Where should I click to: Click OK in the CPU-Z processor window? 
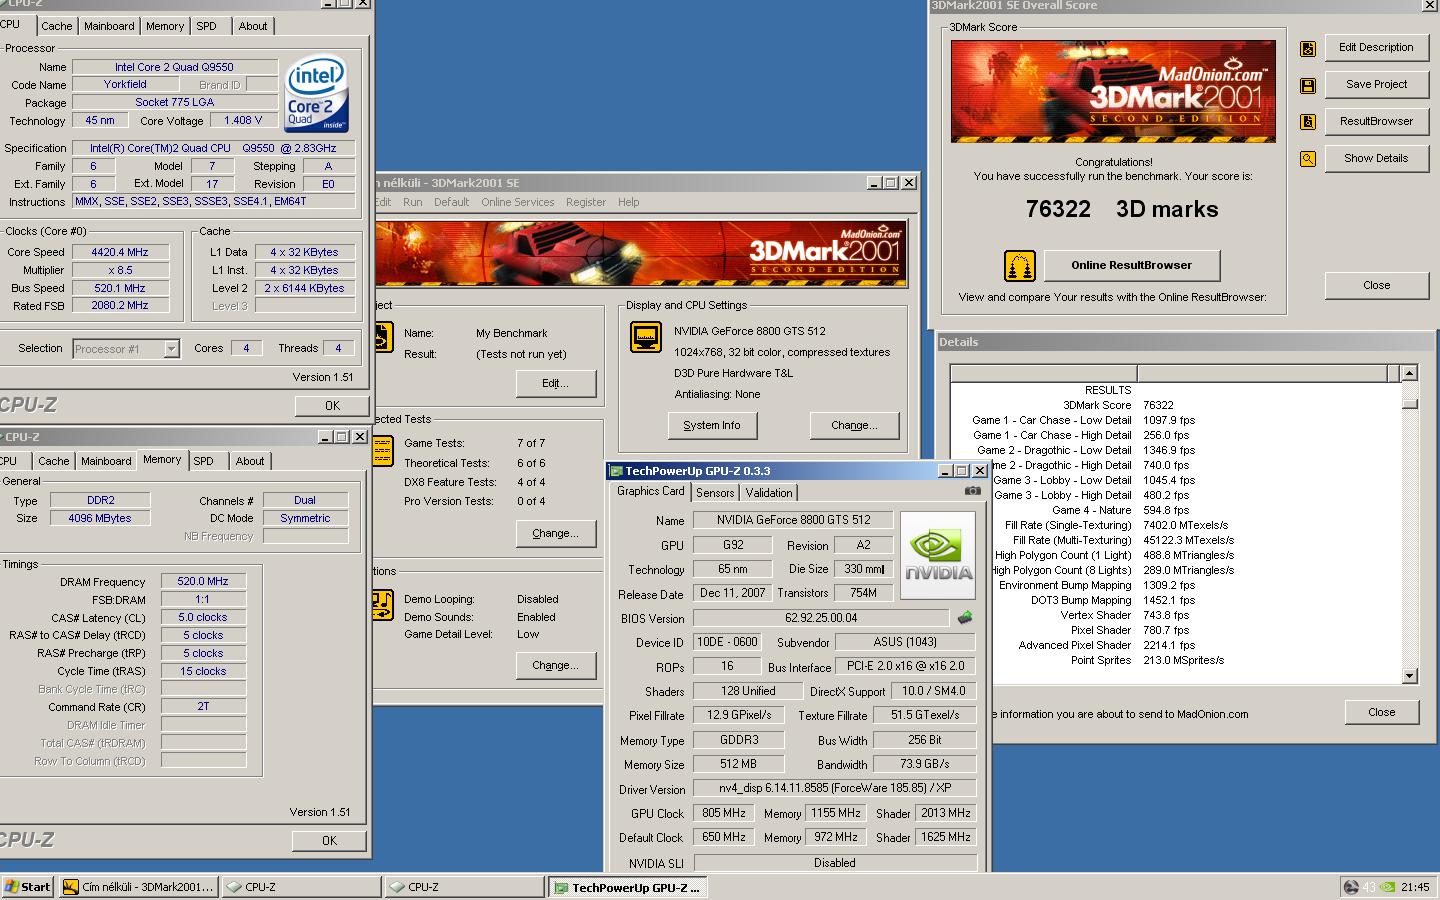(x=332, y=406)
